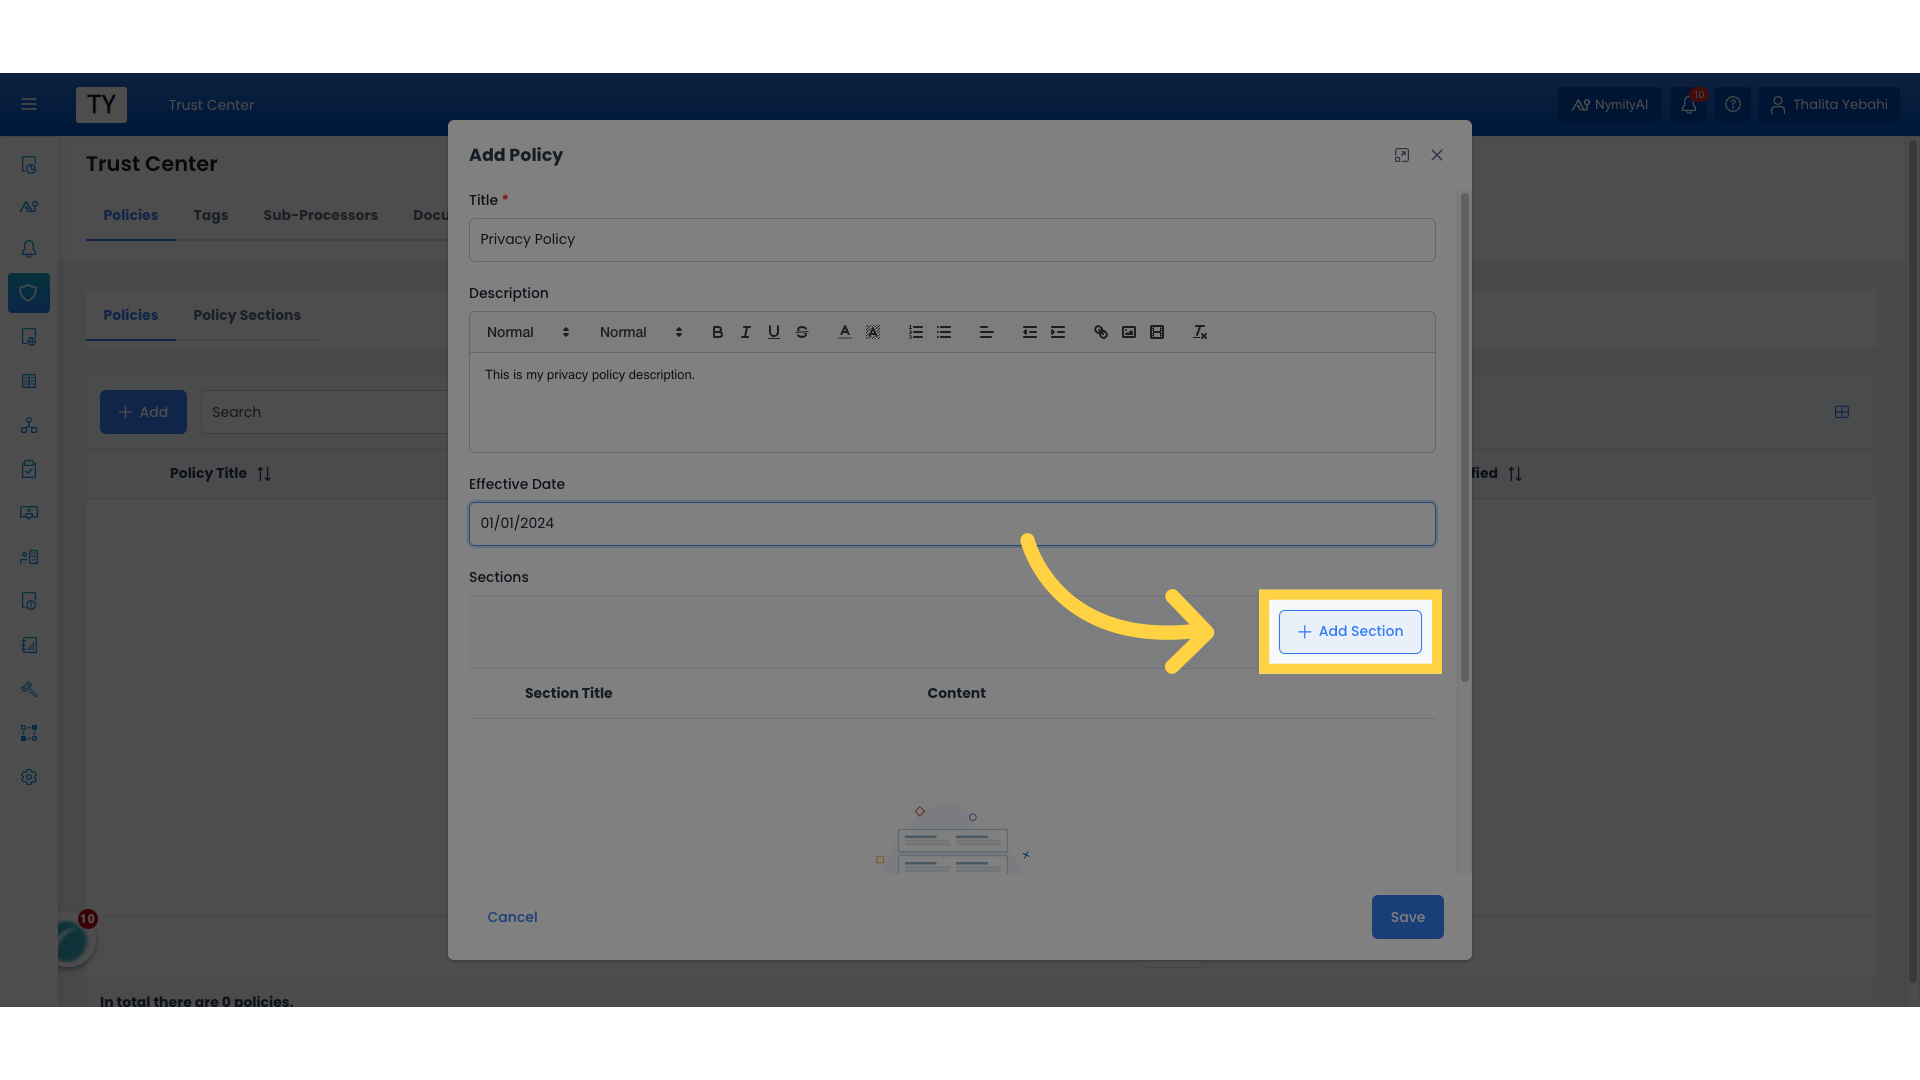This screenshot has width=1920, height=1080.
Task: Open the sidebar bell alerts icon
Action: [29, 249]
